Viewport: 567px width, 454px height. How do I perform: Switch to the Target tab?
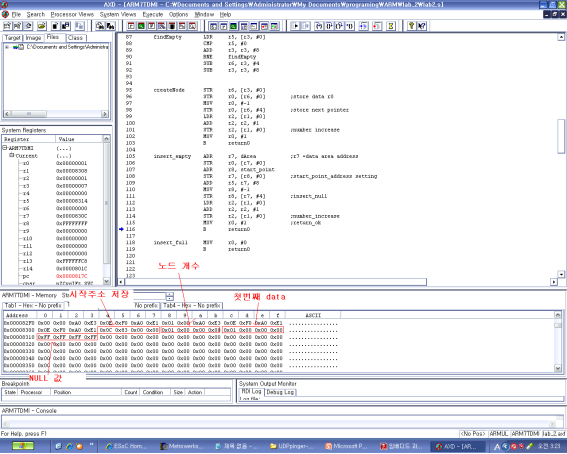coord(13,38)
